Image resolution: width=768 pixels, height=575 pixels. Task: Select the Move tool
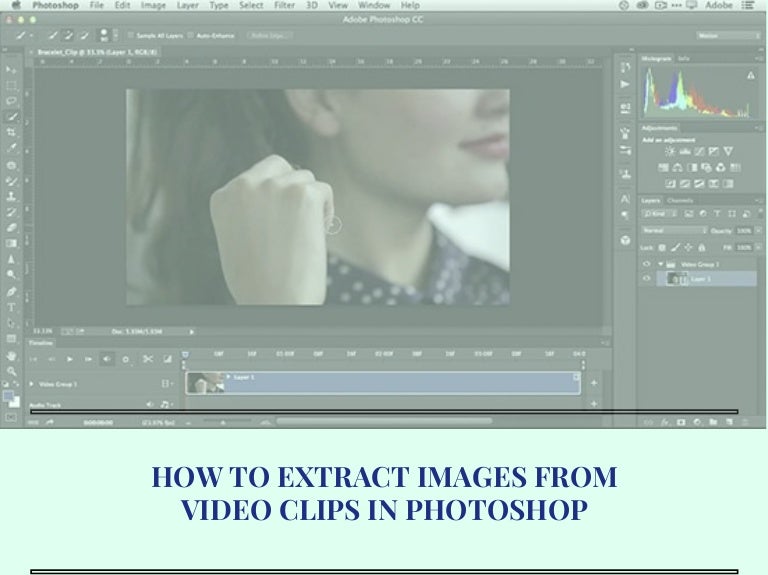[x=11, y=70]
